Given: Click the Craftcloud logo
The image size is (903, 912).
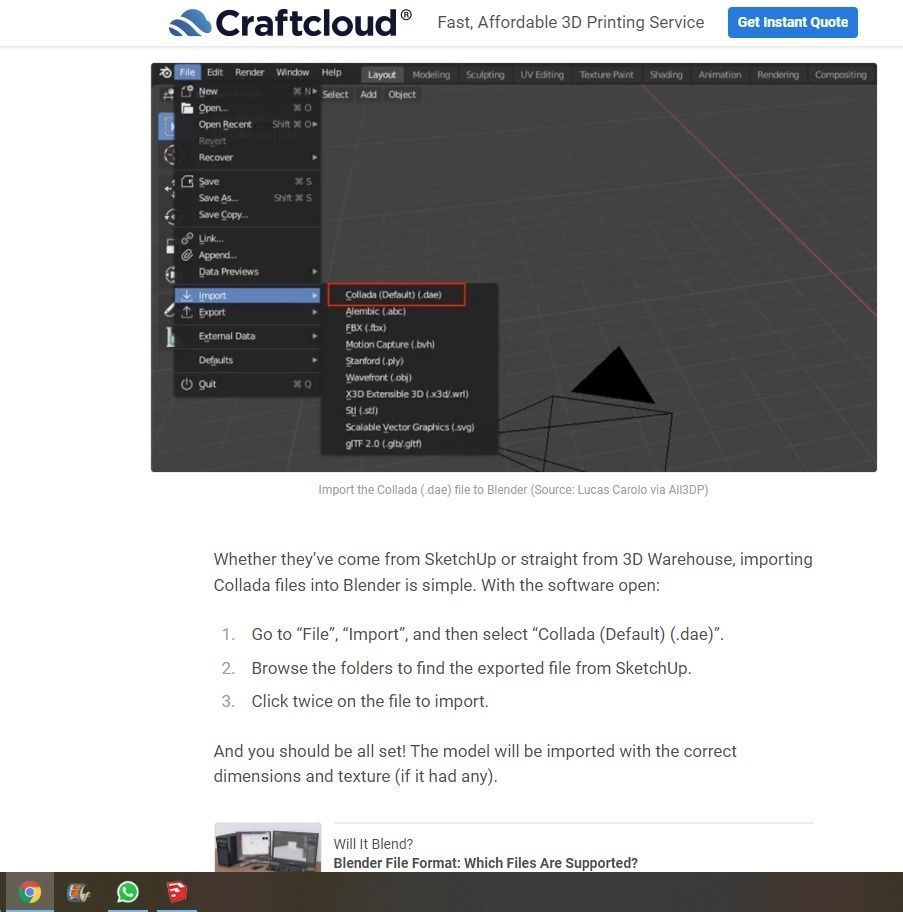Looking at the screenshot, I should [290, 23].
